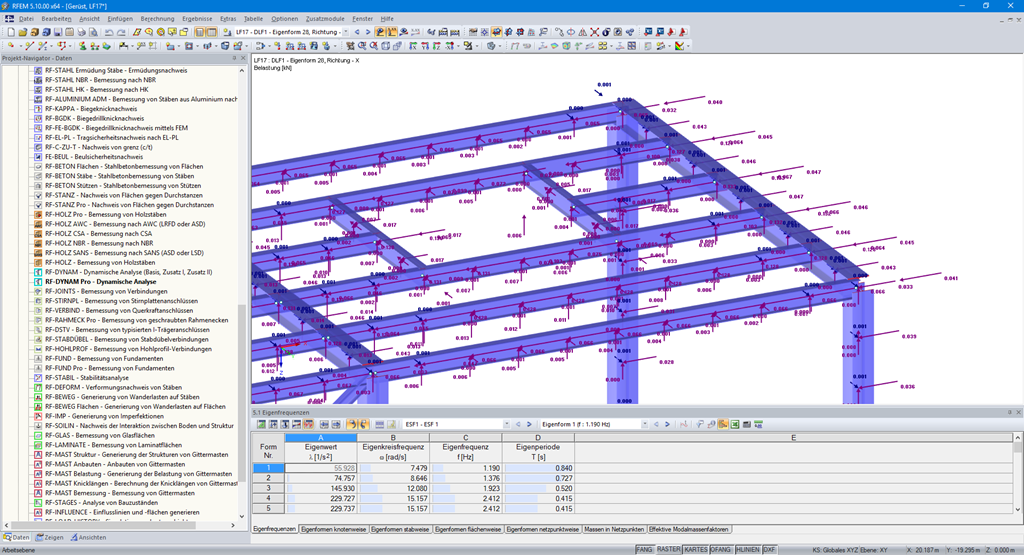Viewport: 1024px width, 555px height.
Task: Click the navigator horizontal scrollbar right arrow
Action: point(233,525)
